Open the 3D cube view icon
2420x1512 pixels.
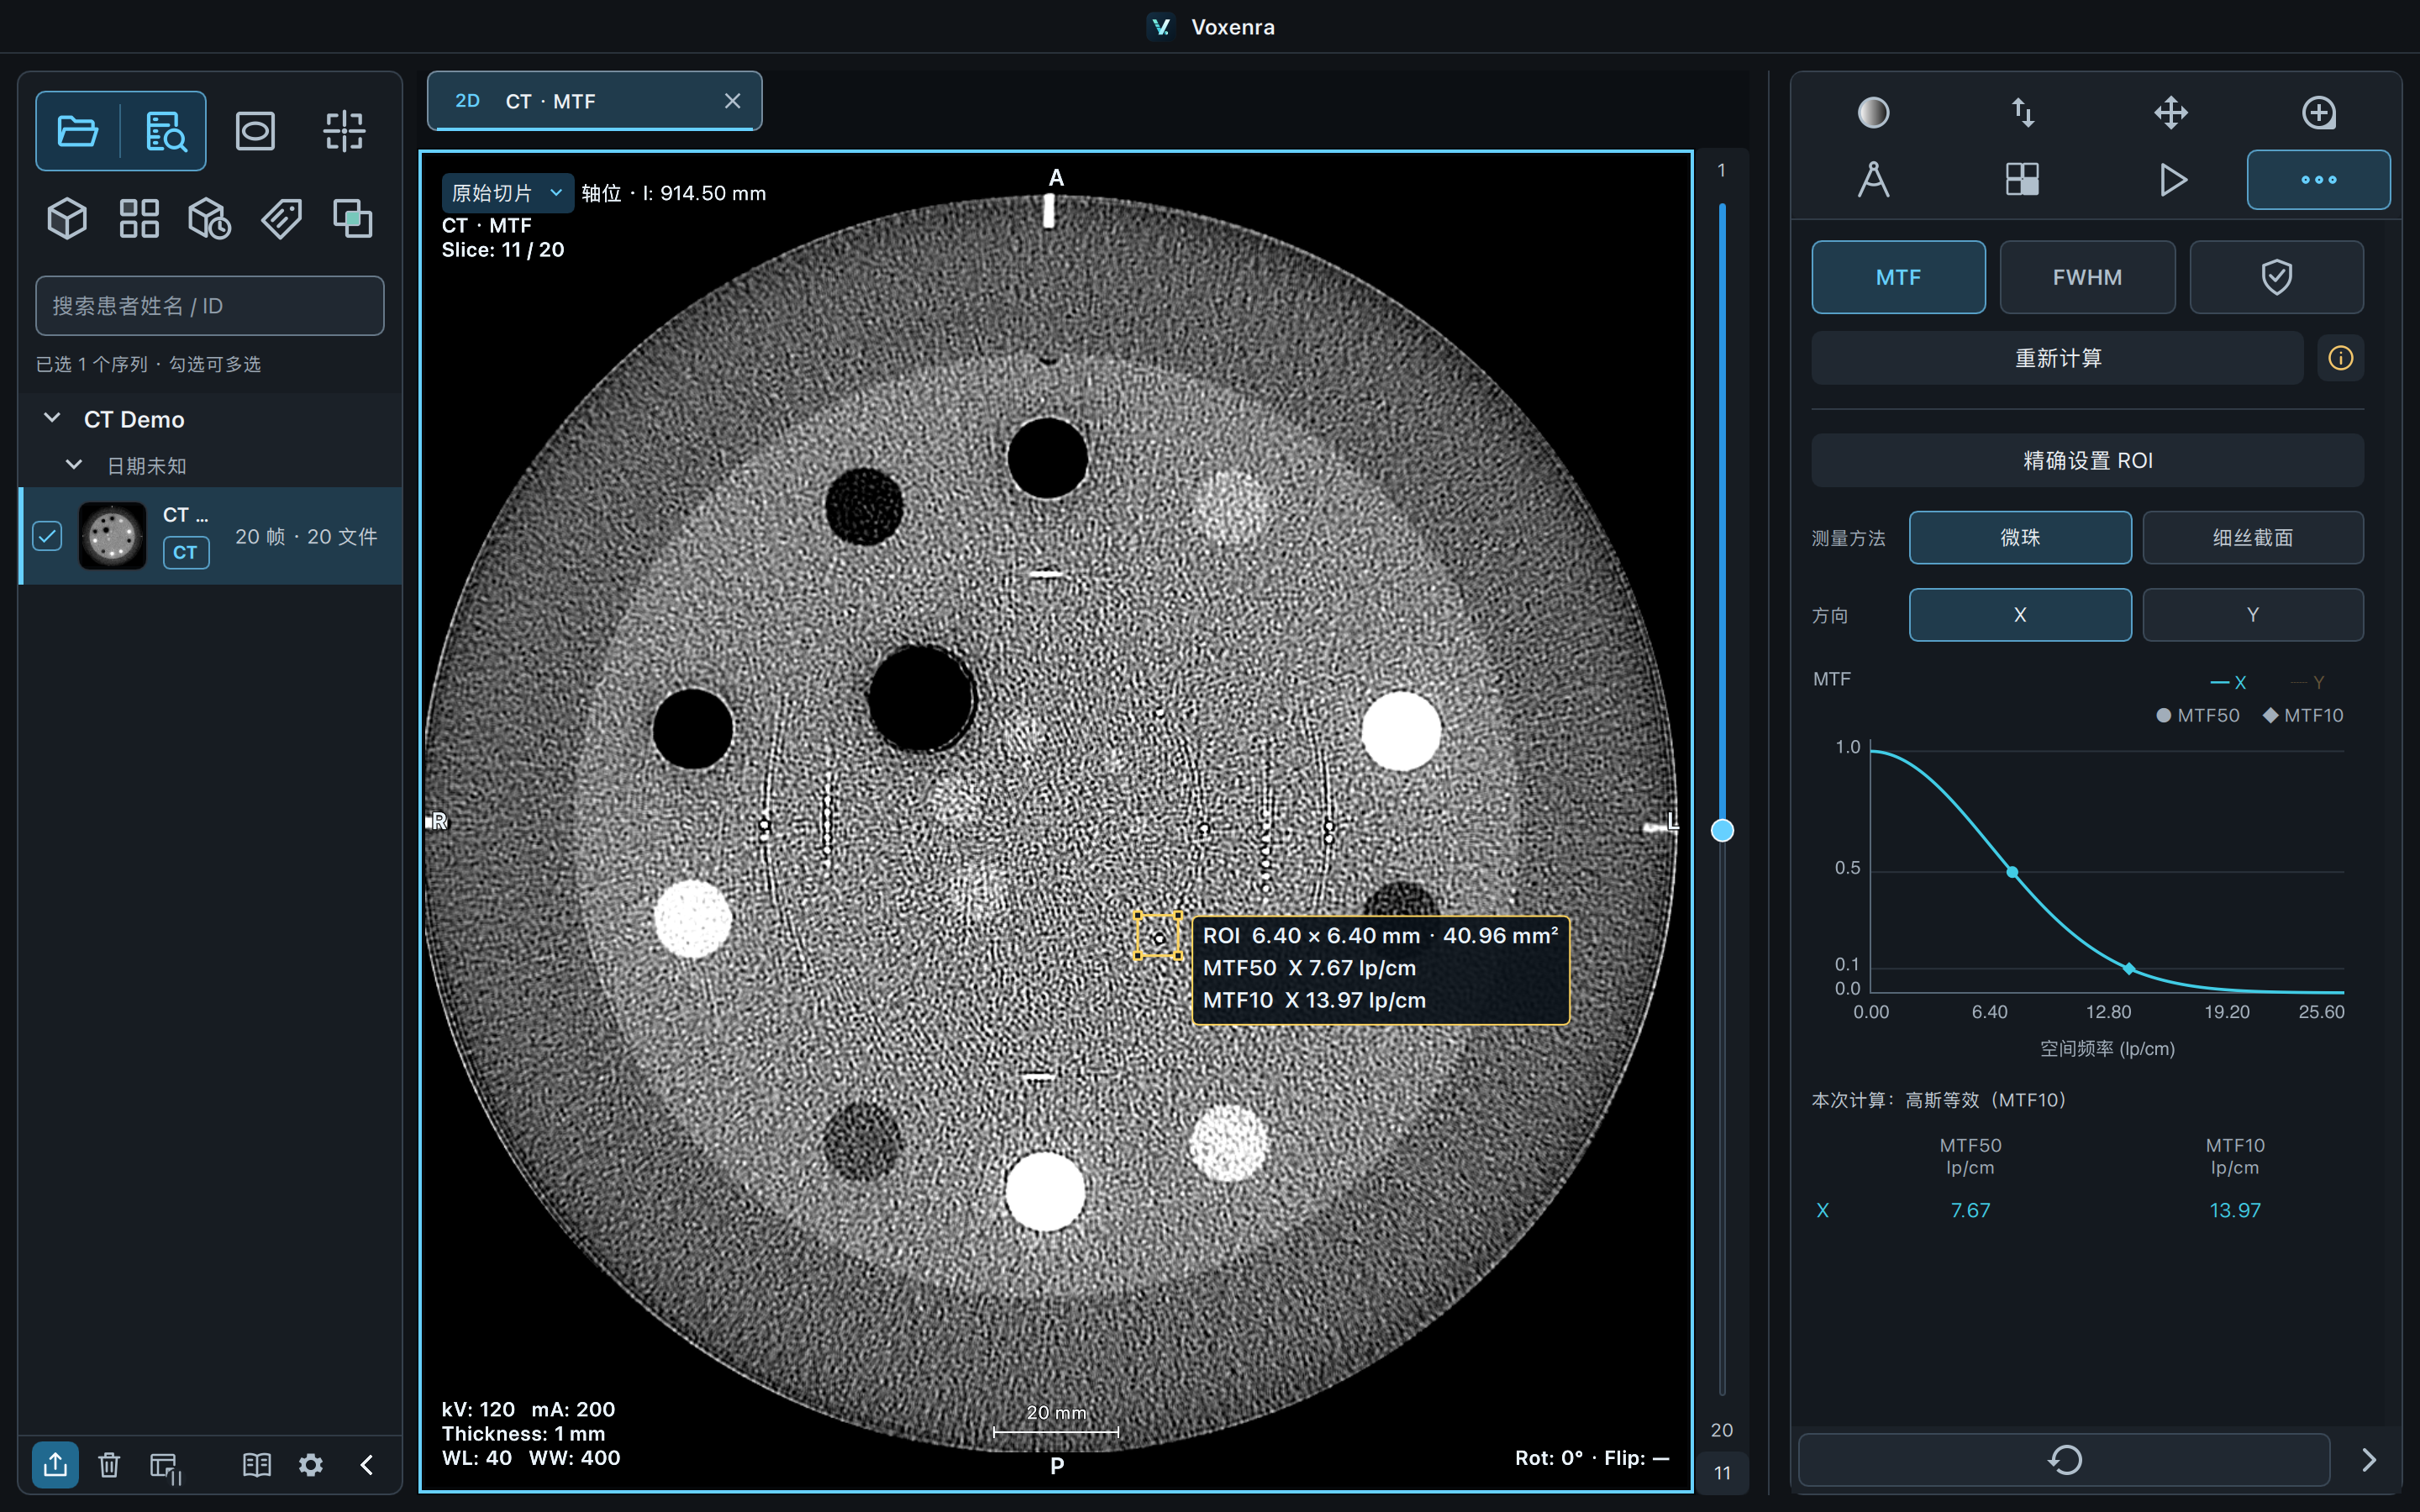67,218
